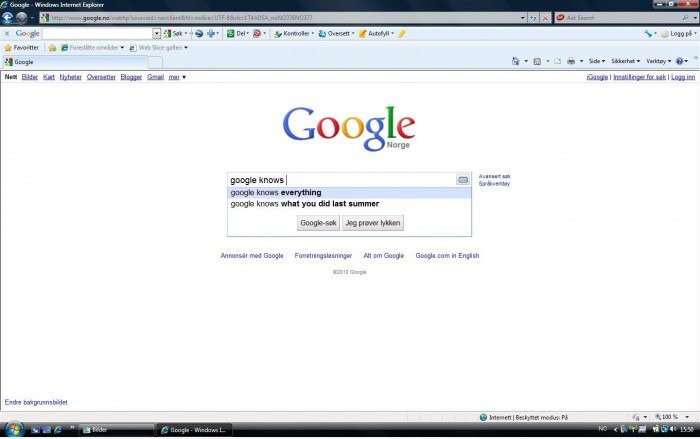Click the Oversett translate button
700x439 pixels.
coord(336,33)
